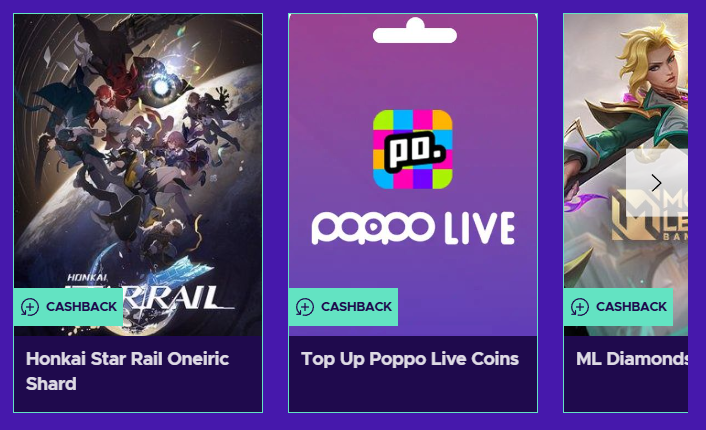Click the glowing orb in Honkai artwork
Viewport: 706px width, 430px height.
[161, 88]
